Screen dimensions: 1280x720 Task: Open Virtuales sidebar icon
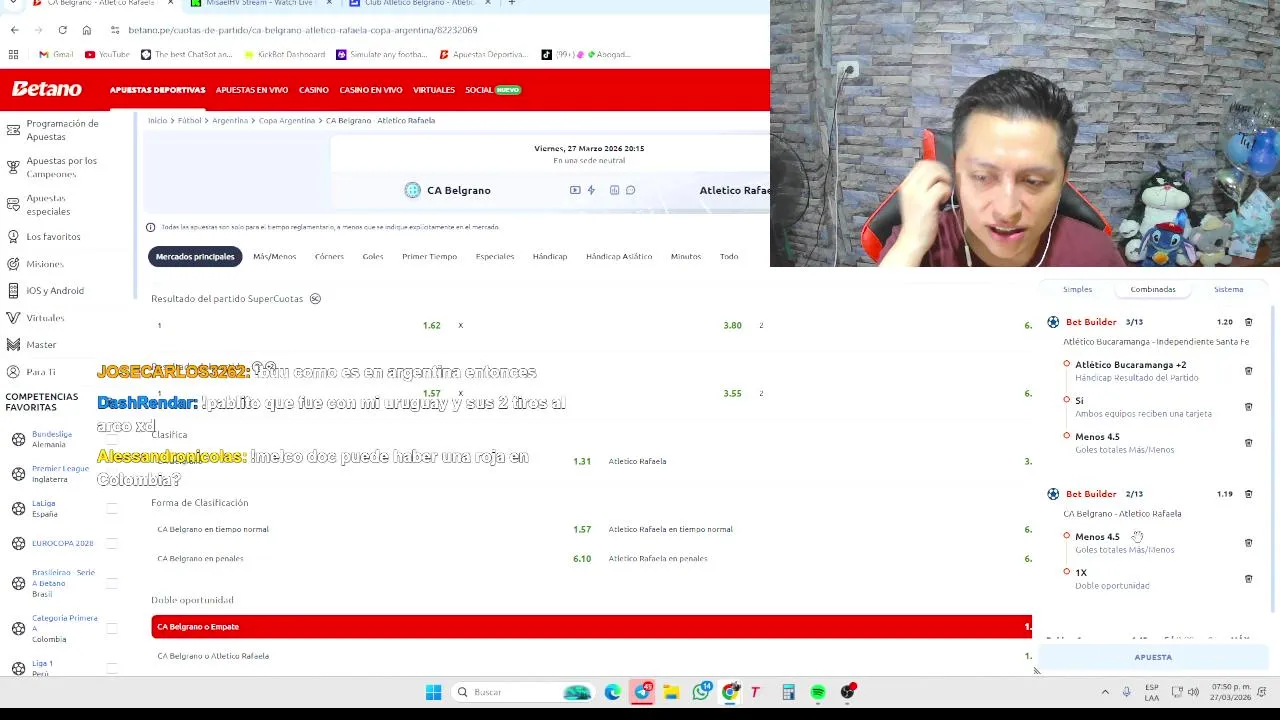pos(13,318)
